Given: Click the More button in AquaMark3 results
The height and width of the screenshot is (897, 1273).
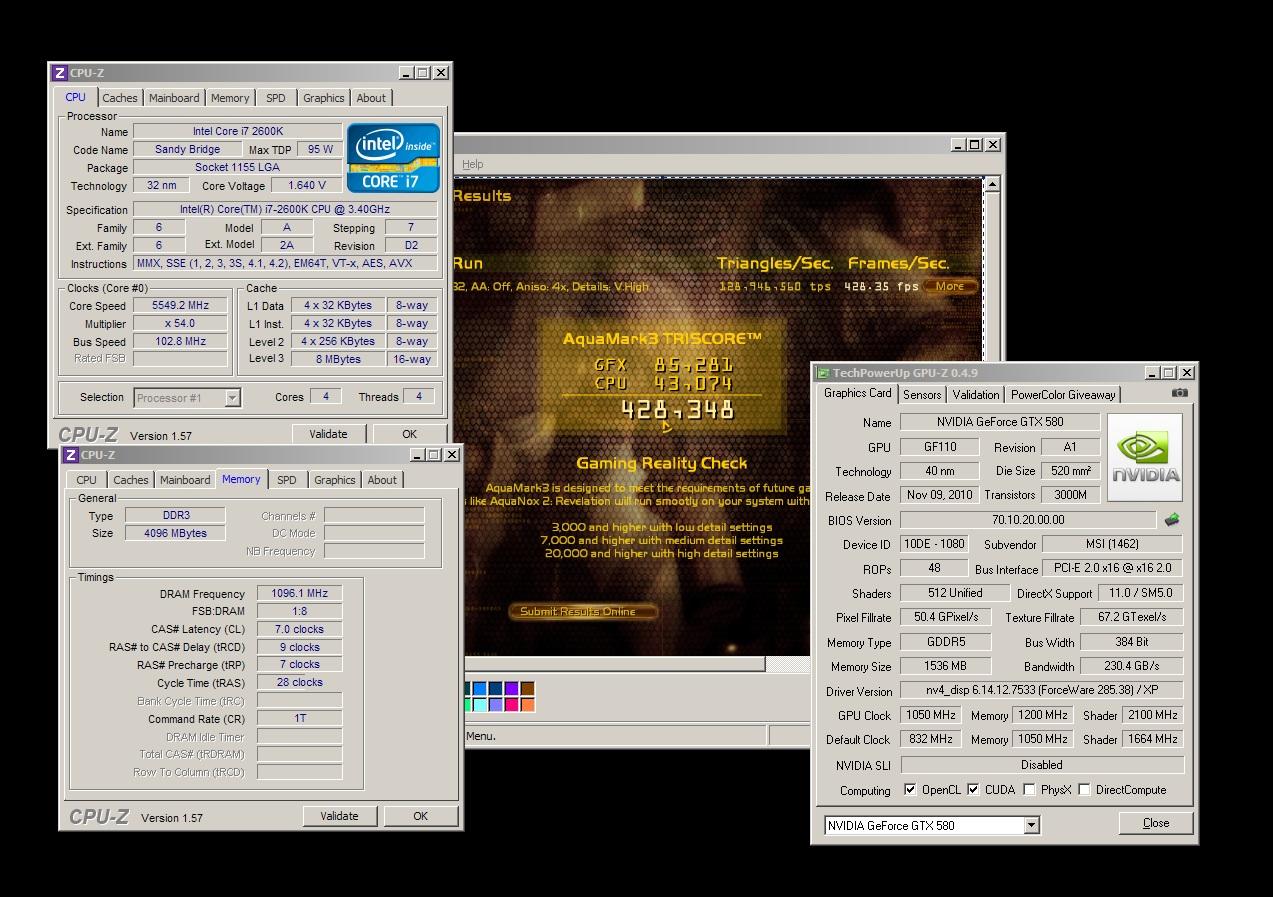Looking at the screenshot, I should tap(950, 286).
